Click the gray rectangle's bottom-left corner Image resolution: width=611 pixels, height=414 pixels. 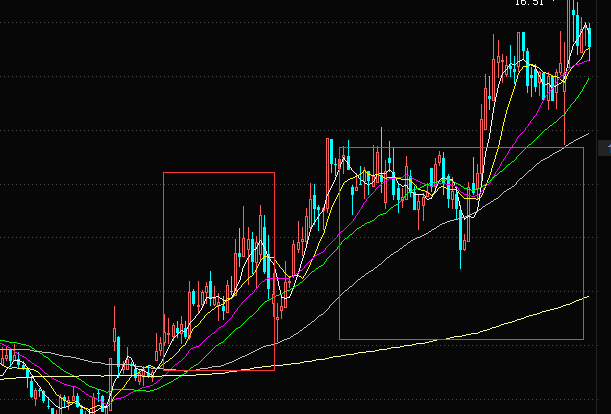pyautogui.click(x=340, y=338)
